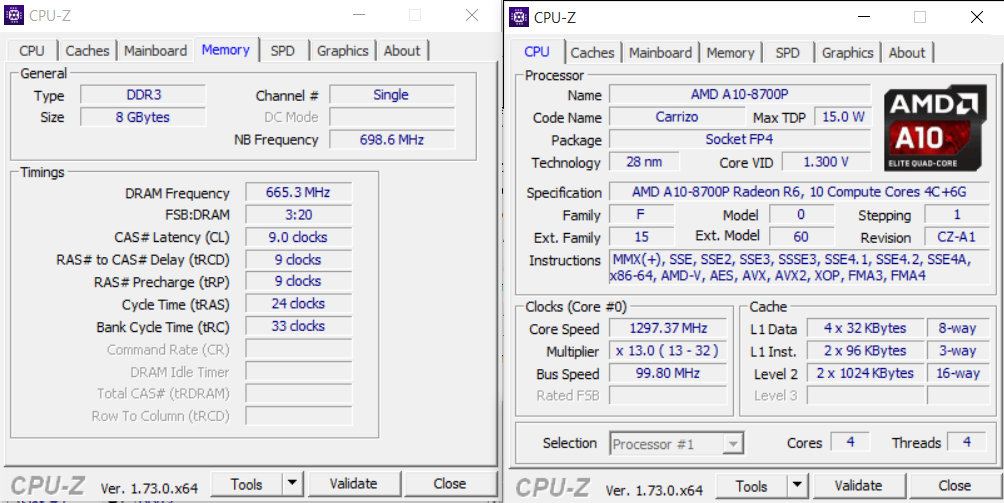Click the Instructions list text
The image size is (1004, 503).
click(799, 268)
